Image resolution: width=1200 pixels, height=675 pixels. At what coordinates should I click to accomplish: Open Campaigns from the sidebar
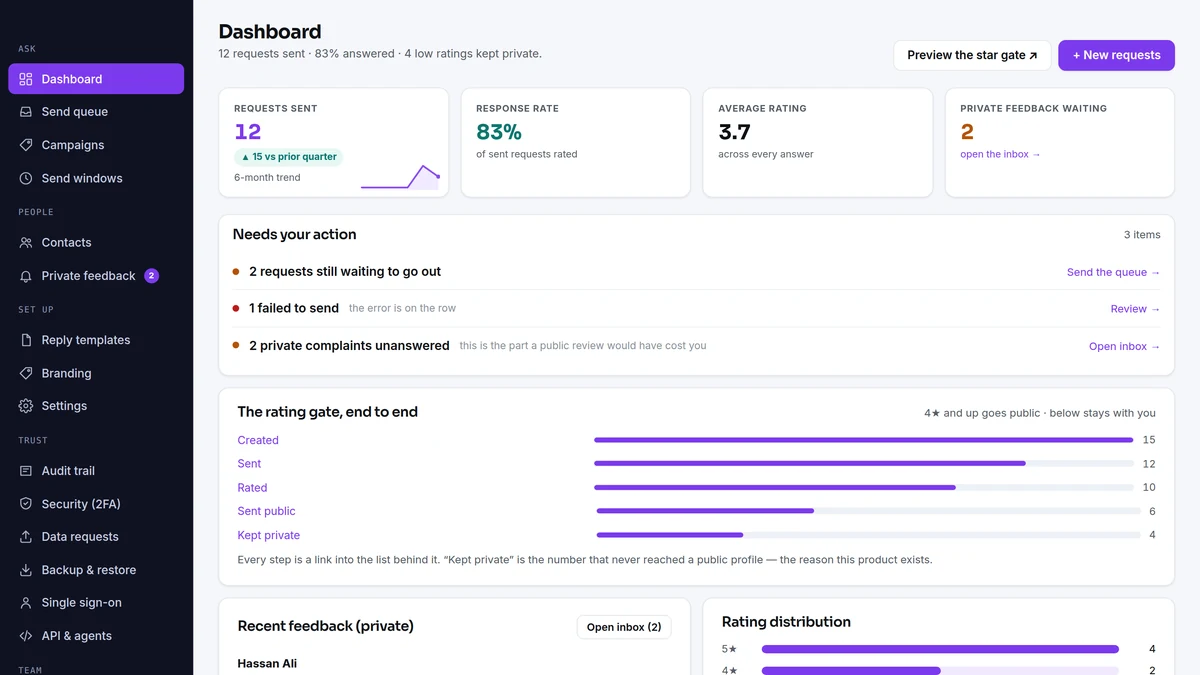click(x=96, y=145)
